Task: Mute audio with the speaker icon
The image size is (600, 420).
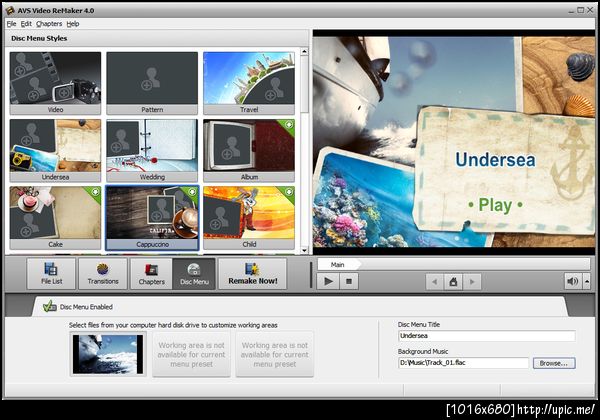Action: (x=573, y=282)
